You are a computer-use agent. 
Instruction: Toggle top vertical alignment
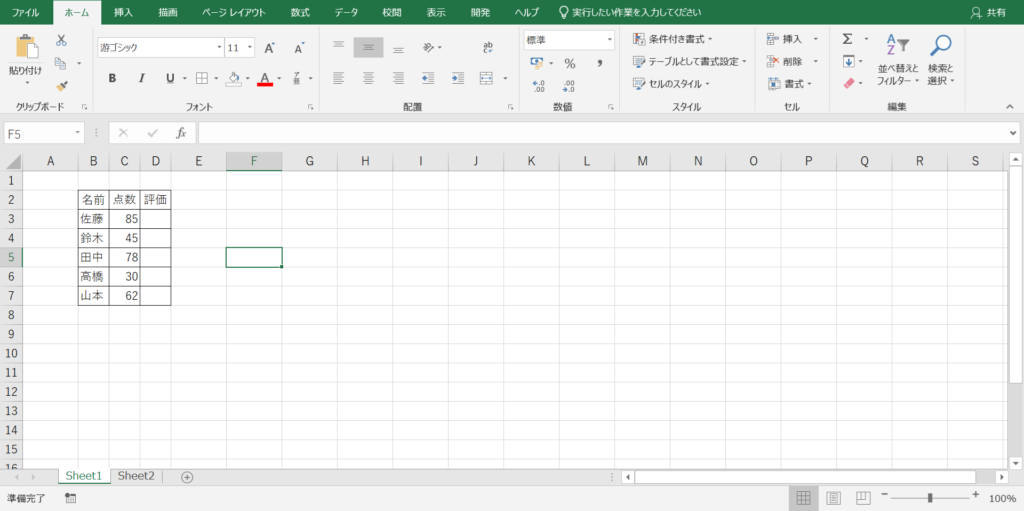(x=338, y=47)
